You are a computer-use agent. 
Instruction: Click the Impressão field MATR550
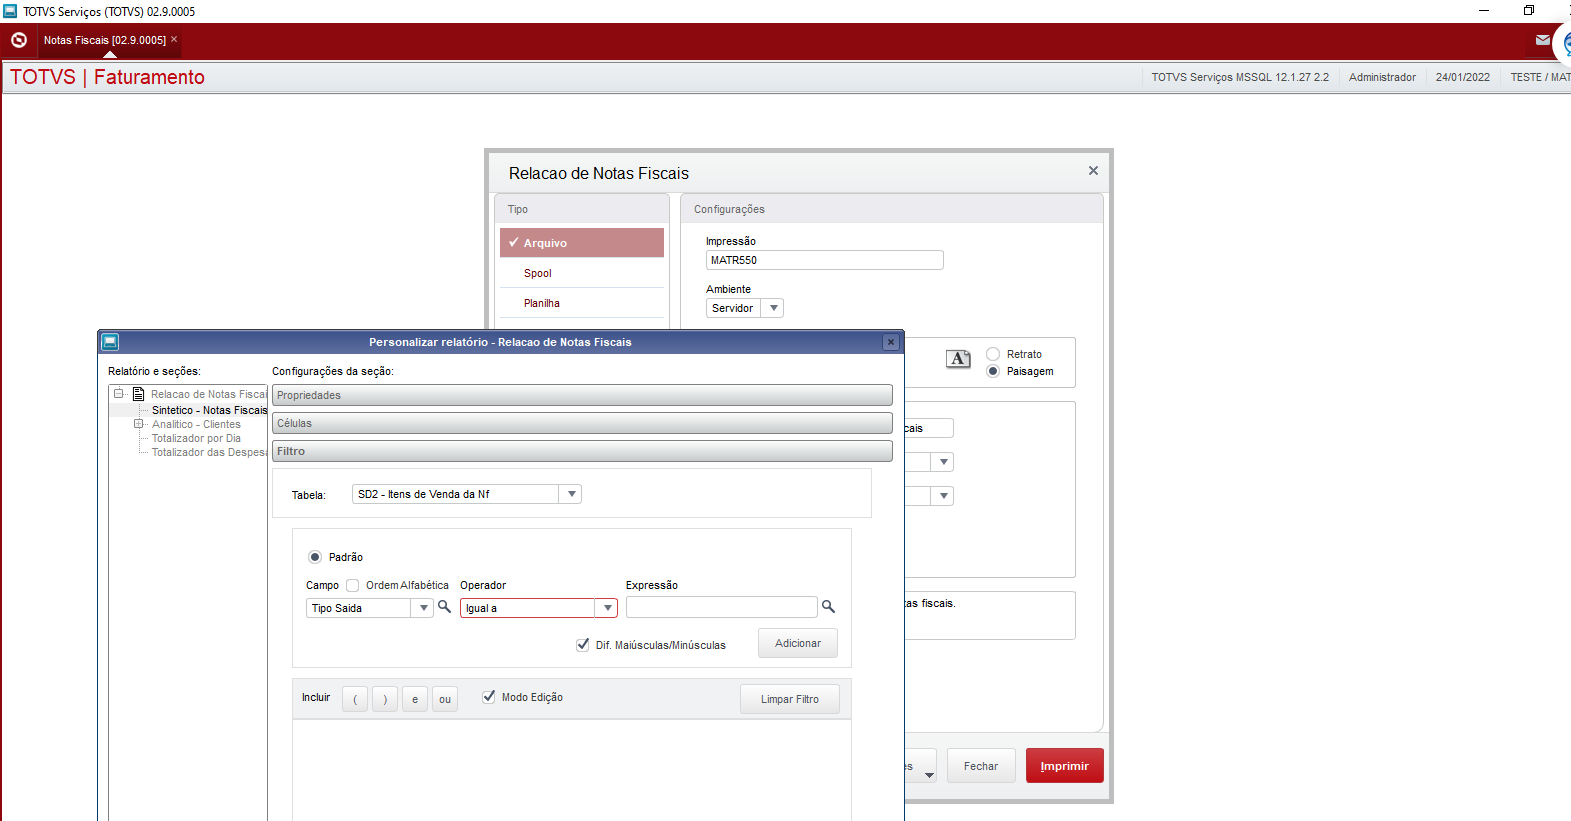coord(824,260)
